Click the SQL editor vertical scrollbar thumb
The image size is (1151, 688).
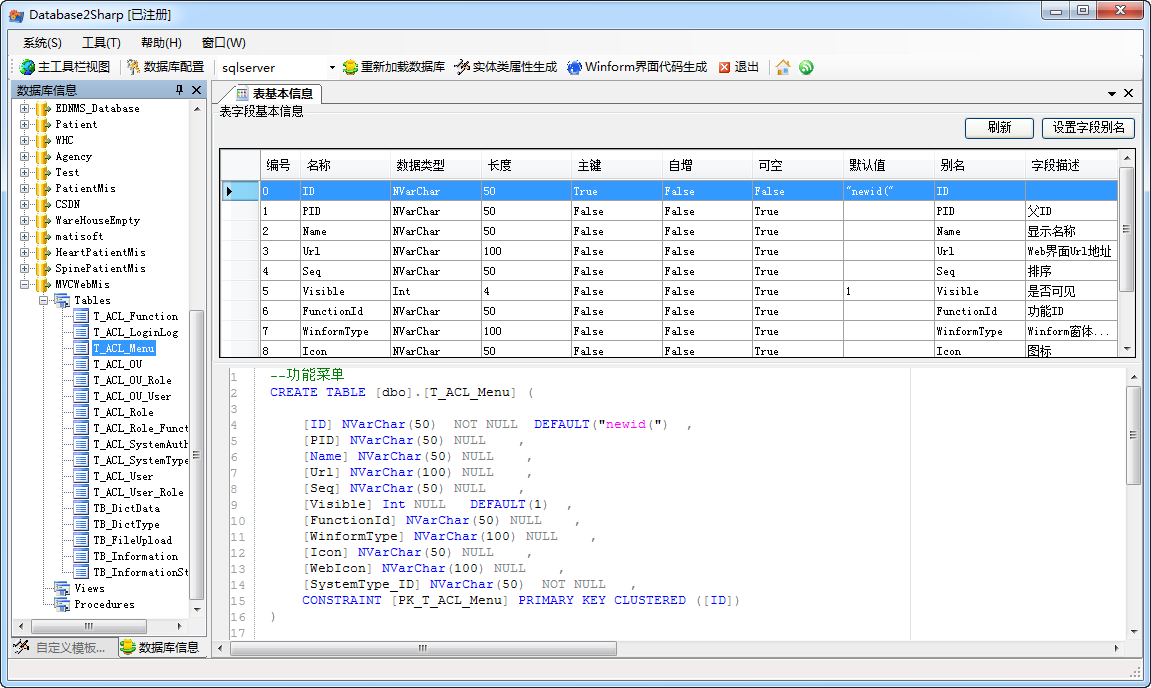click(x=1134, y=435)
